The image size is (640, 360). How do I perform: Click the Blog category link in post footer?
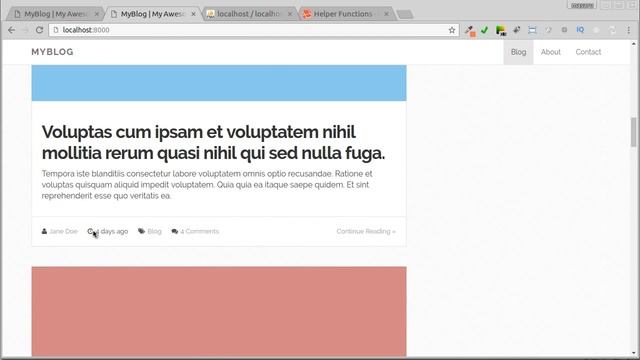[154, 231]
